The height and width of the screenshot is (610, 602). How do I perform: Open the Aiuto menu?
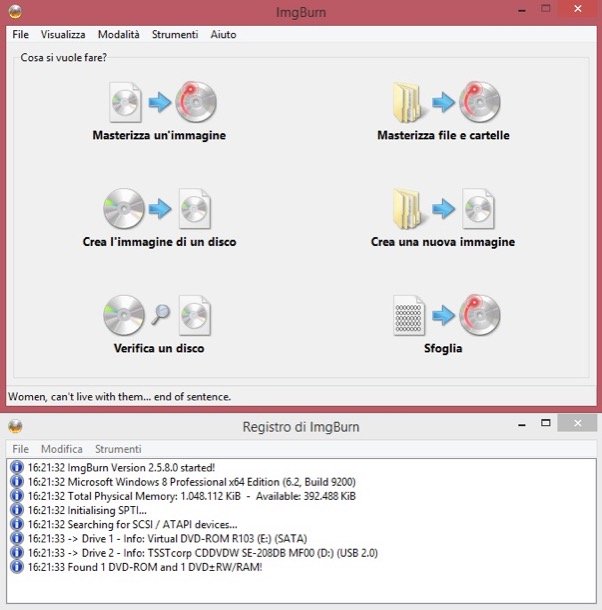[x=223, y=35]
